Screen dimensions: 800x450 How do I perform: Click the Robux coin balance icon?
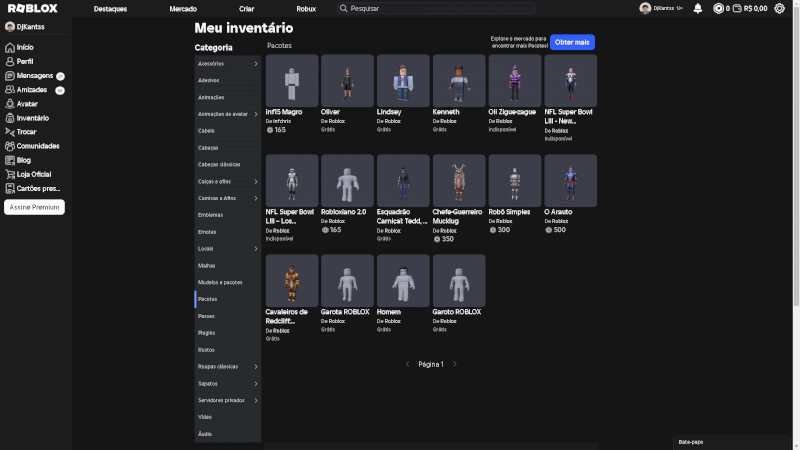(x=718, y=8)
